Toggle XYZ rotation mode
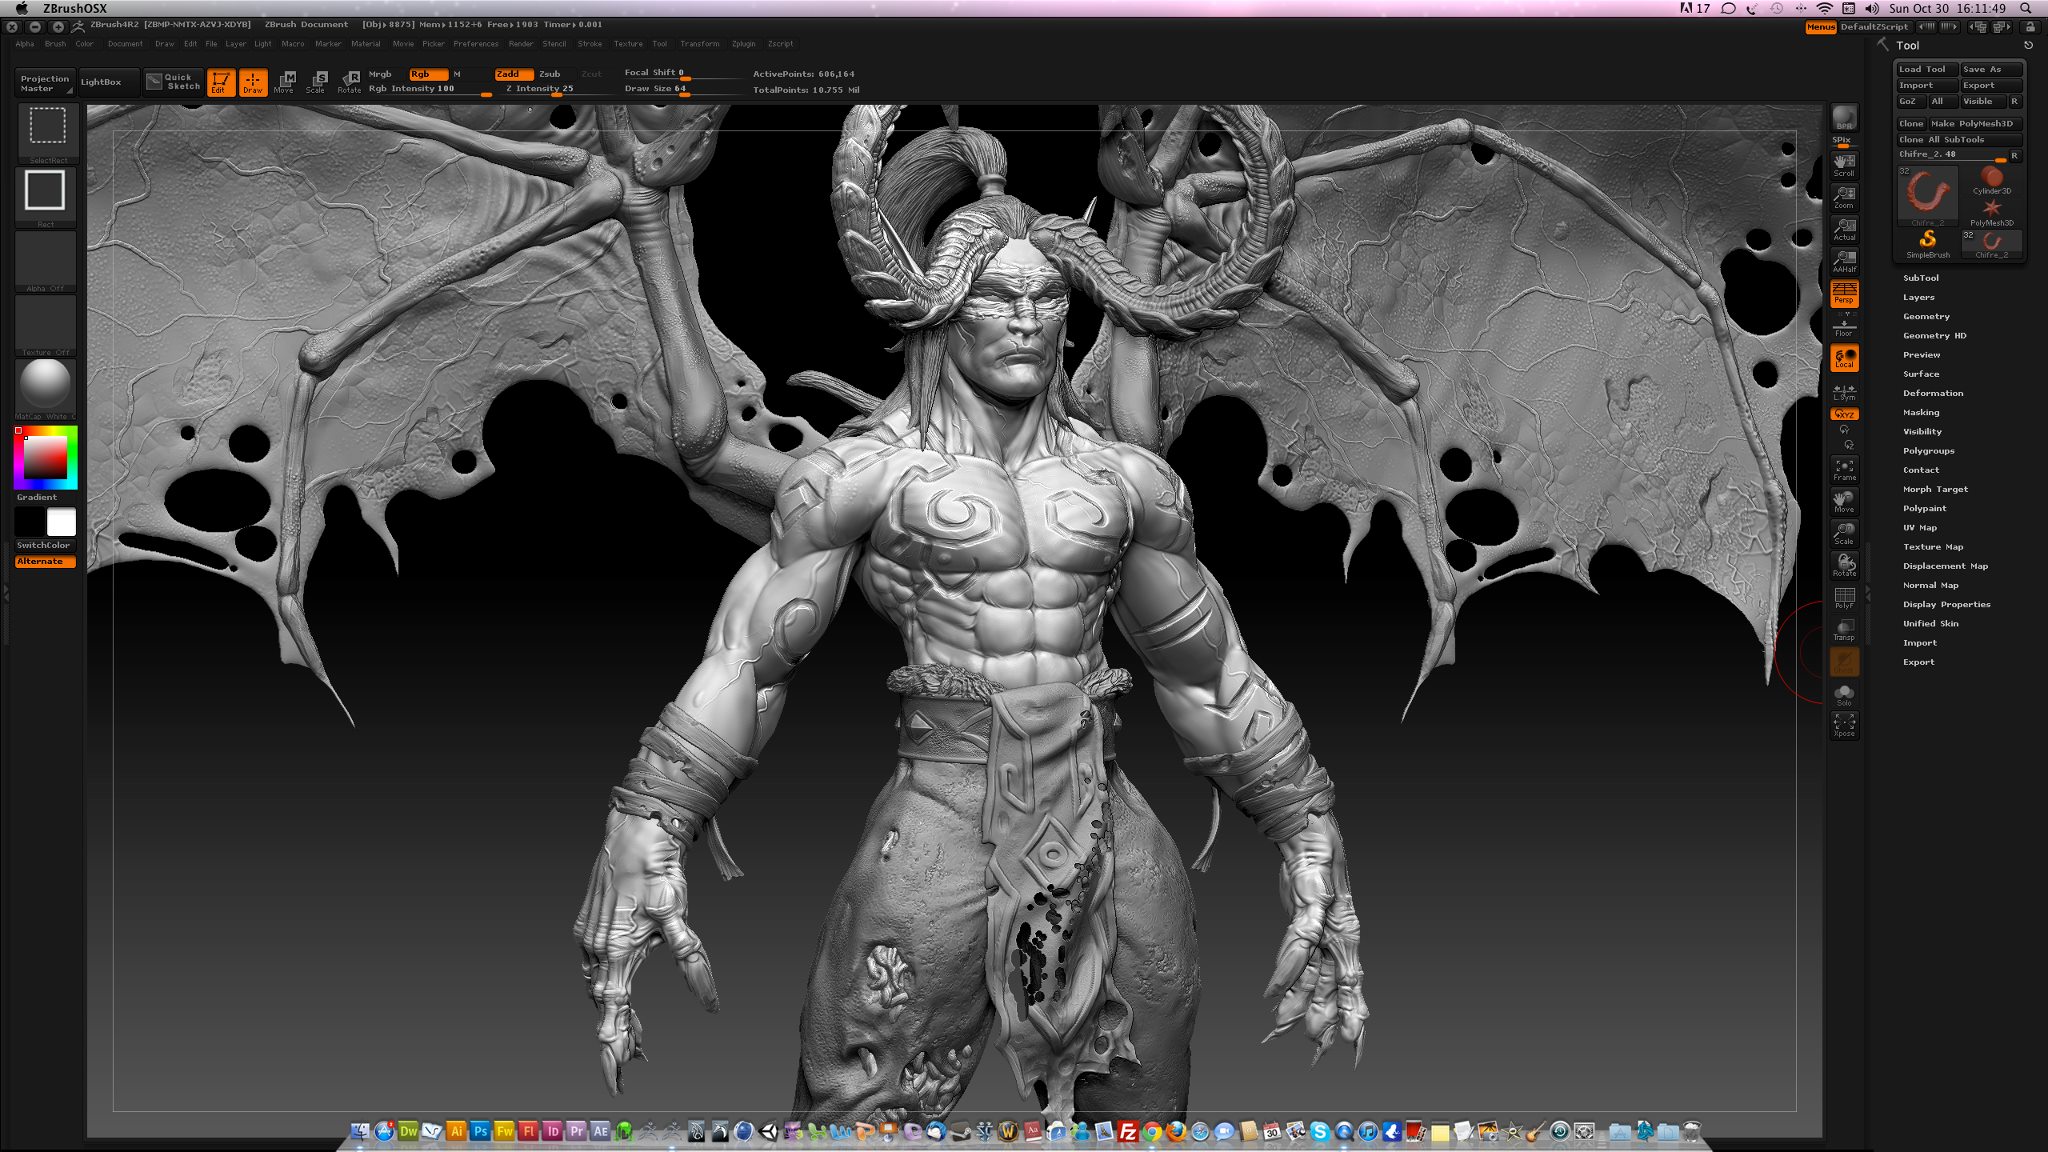The image size is (2048, 1152). (x=1844, y=414)
